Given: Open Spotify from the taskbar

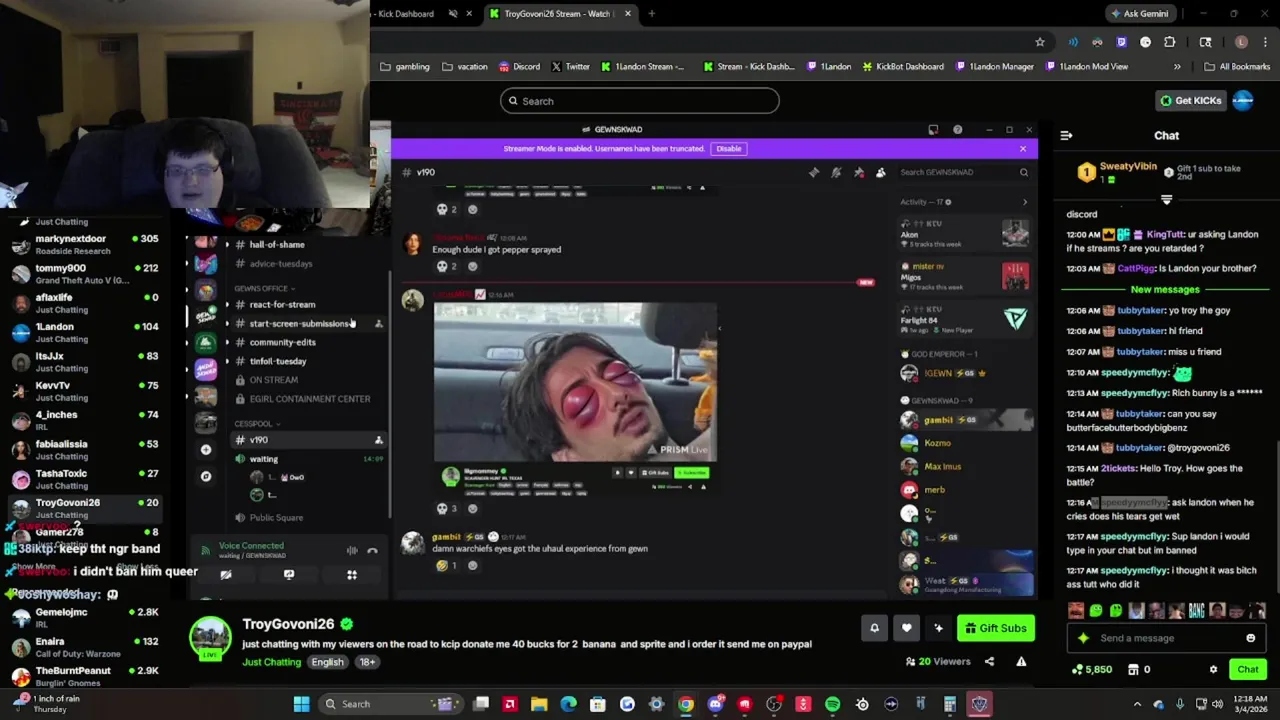Looking at the screenshot, I should coord(832,704).
